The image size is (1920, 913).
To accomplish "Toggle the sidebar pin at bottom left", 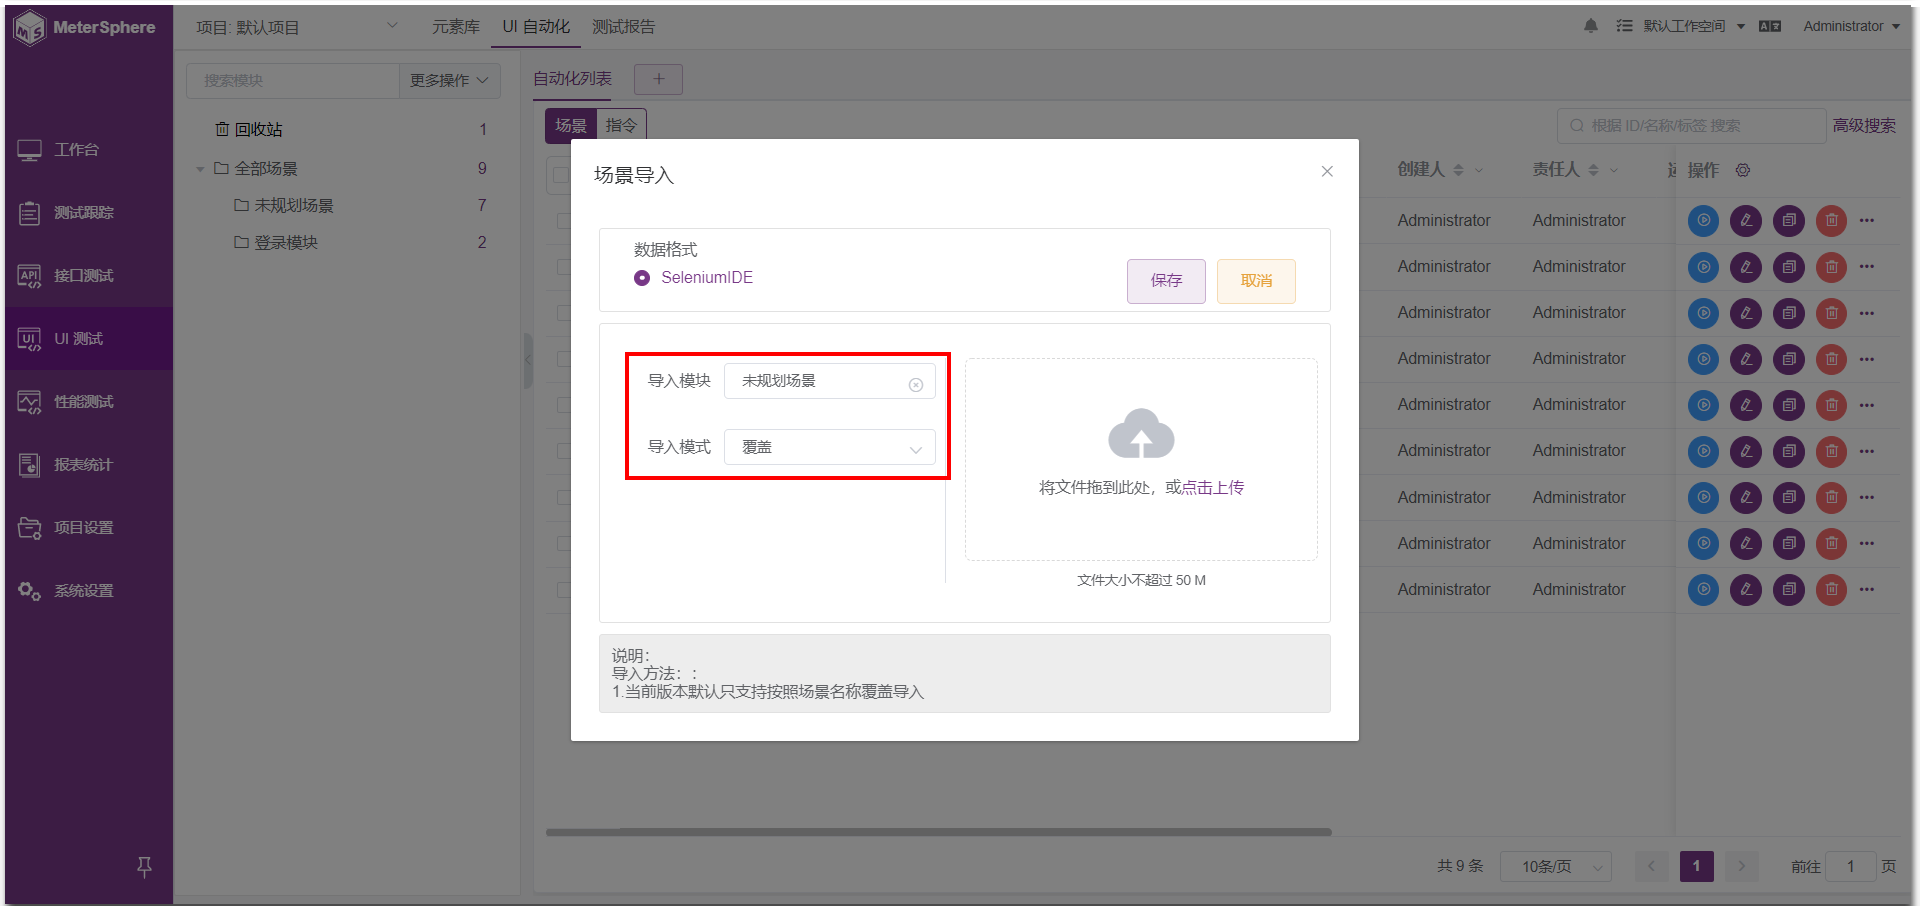I will (145, 867).
